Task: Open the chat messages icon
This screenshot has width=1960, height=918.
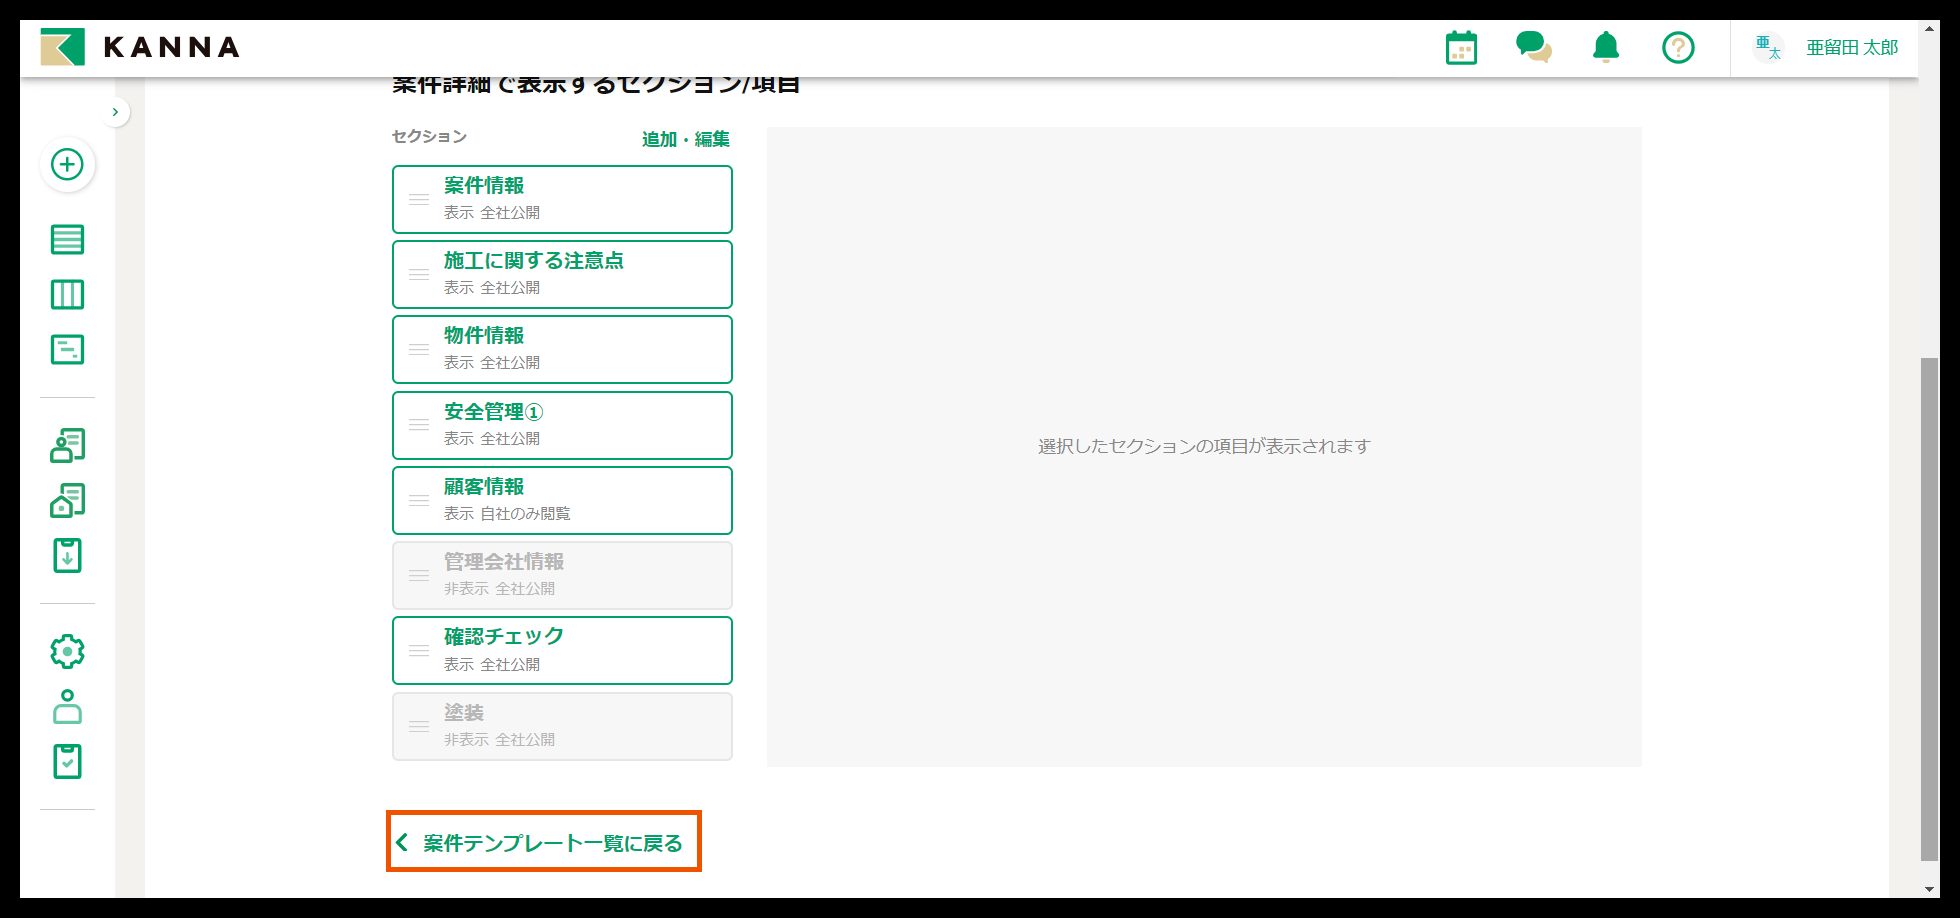Action: (x=1533, y=46)
